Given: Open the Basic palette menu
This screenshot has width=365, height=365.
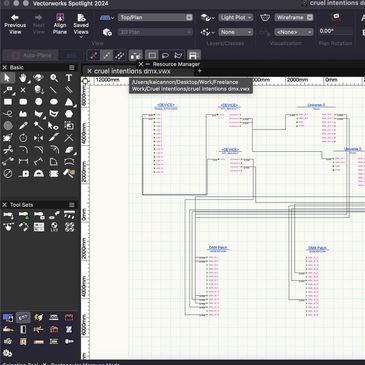Looking at the screenshot, I should pos(72,67).
